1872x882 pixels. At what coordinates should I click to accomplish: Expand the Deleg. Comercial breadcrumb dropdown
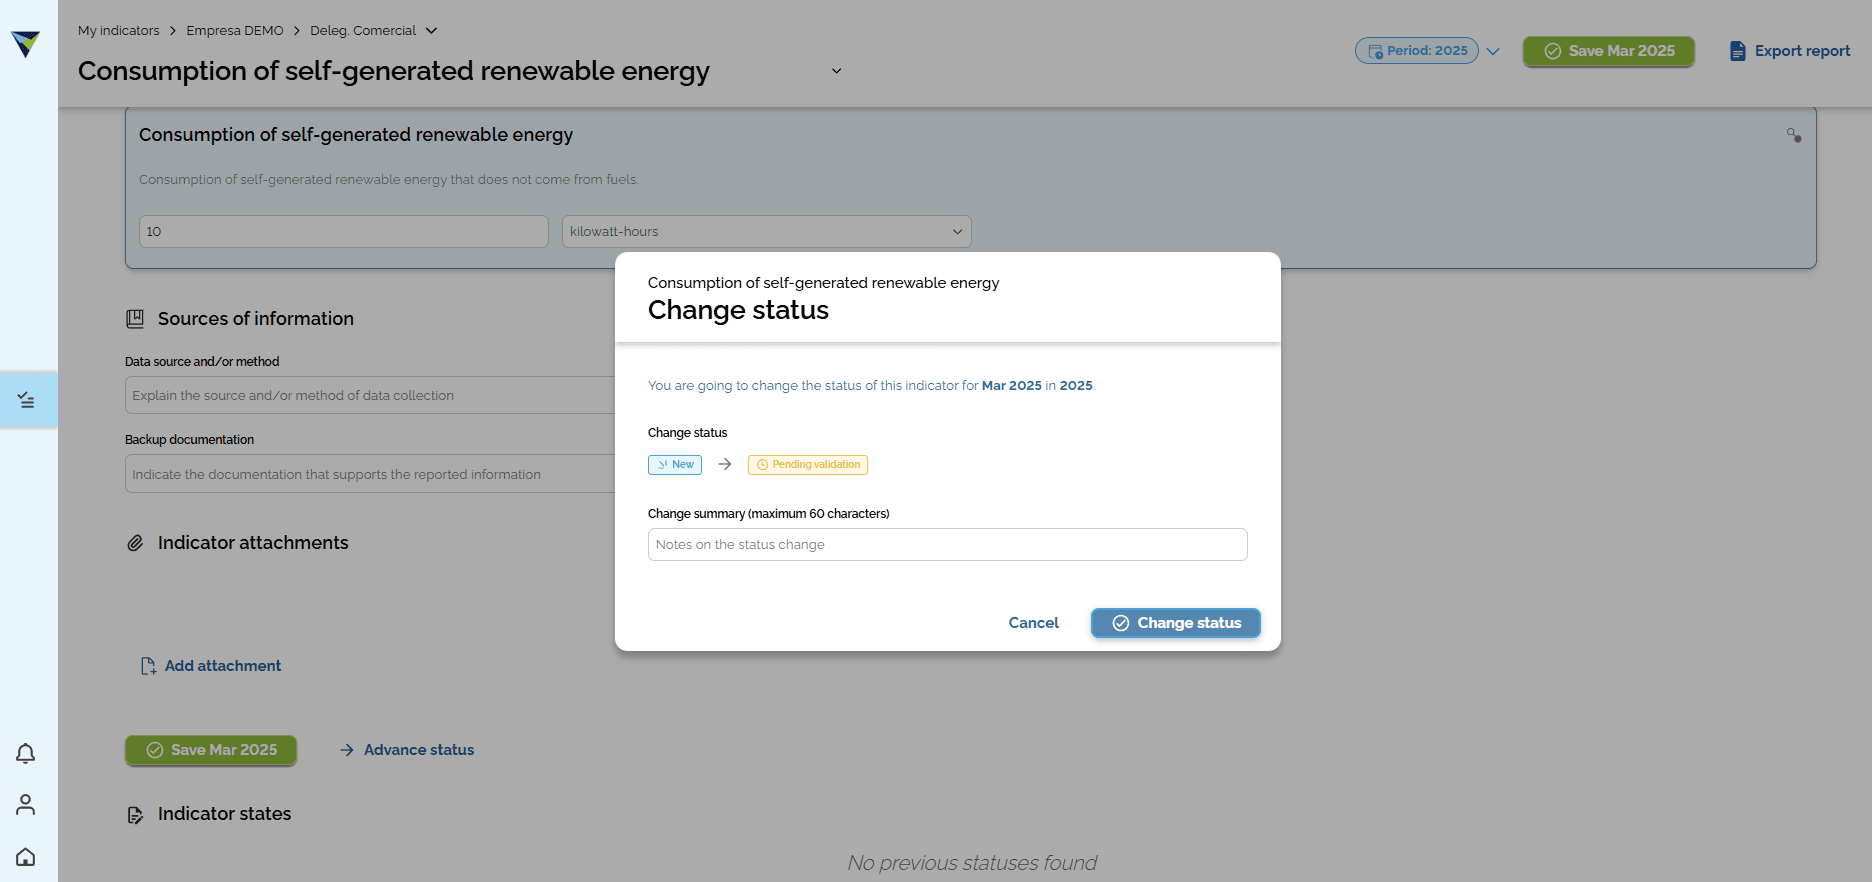(x=431, y=31)
